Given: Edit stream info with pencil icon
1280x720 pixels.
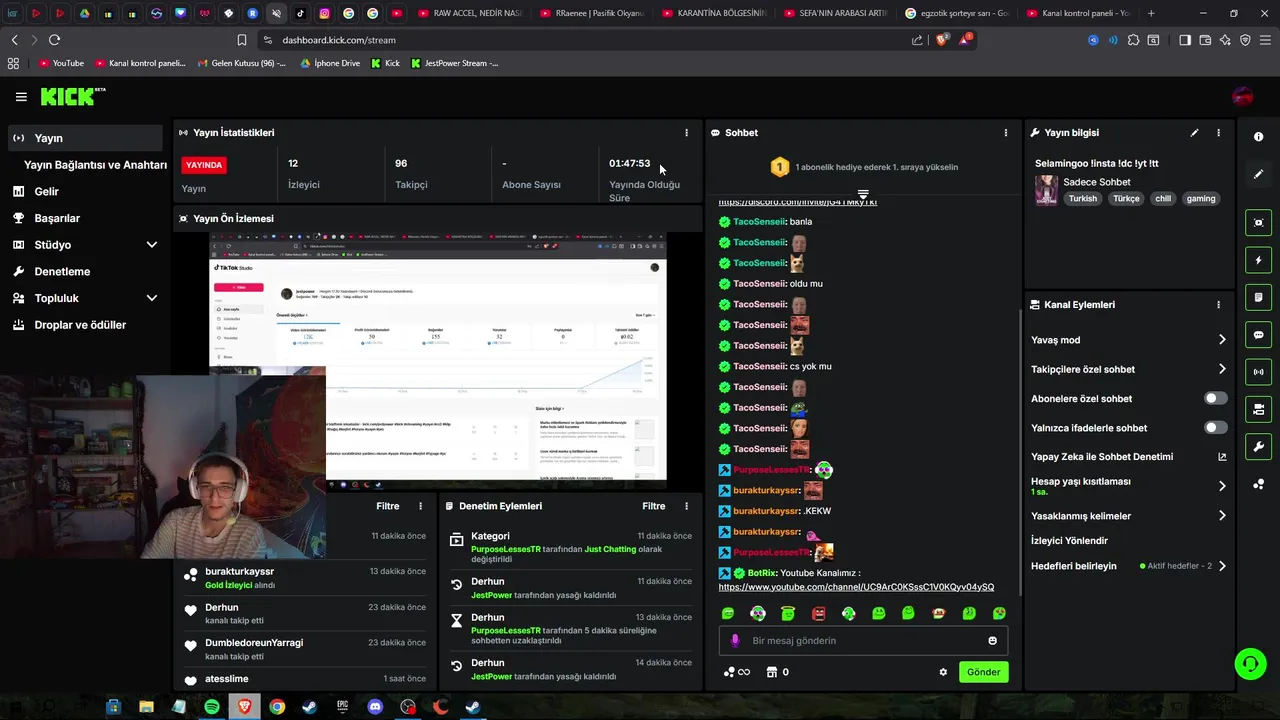Looking at the screenshot, I should (x=1194, y=132).
